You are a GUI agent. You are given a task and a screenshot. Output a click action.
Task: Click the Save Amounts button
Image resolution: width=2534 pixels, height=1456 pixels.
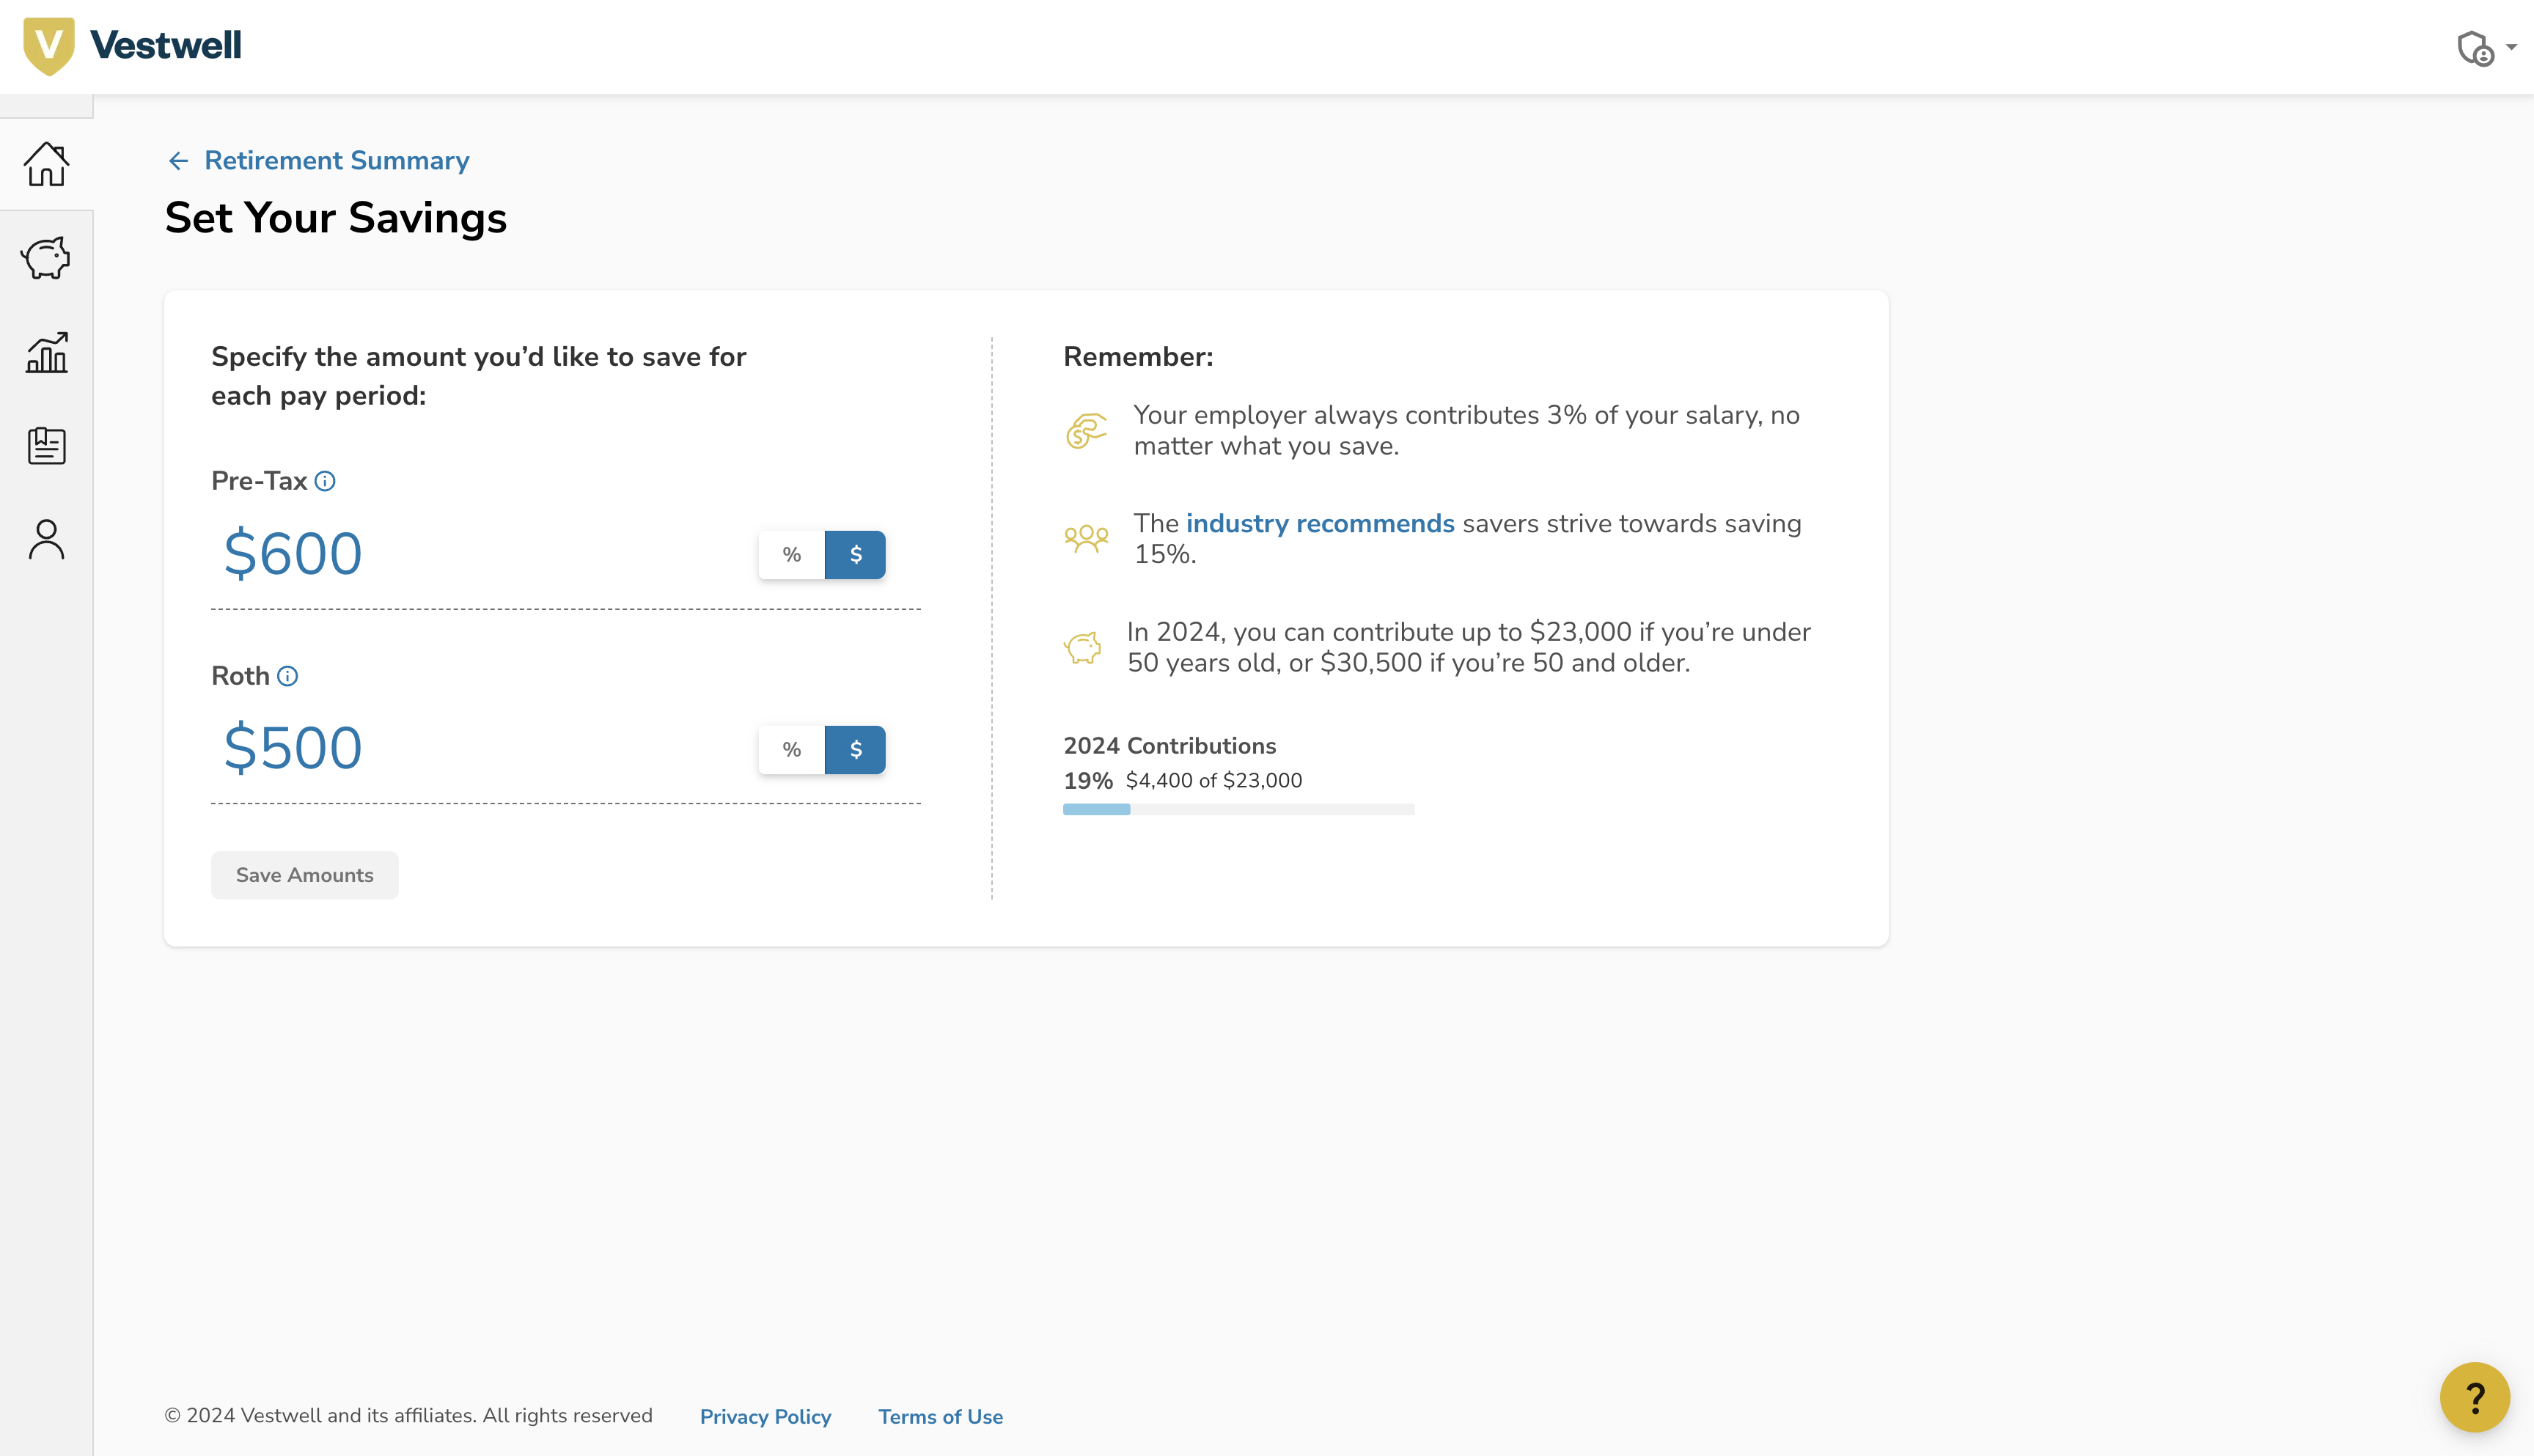304,874
